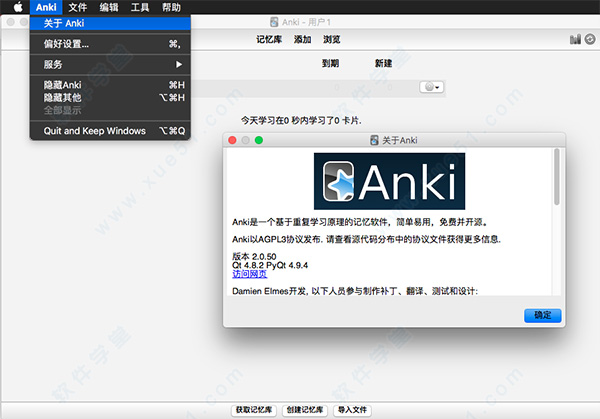Image resolution: width=600 pixels, height=419 pixels.
Task: Click 获取记忆库 button
Action: point(254,410)
